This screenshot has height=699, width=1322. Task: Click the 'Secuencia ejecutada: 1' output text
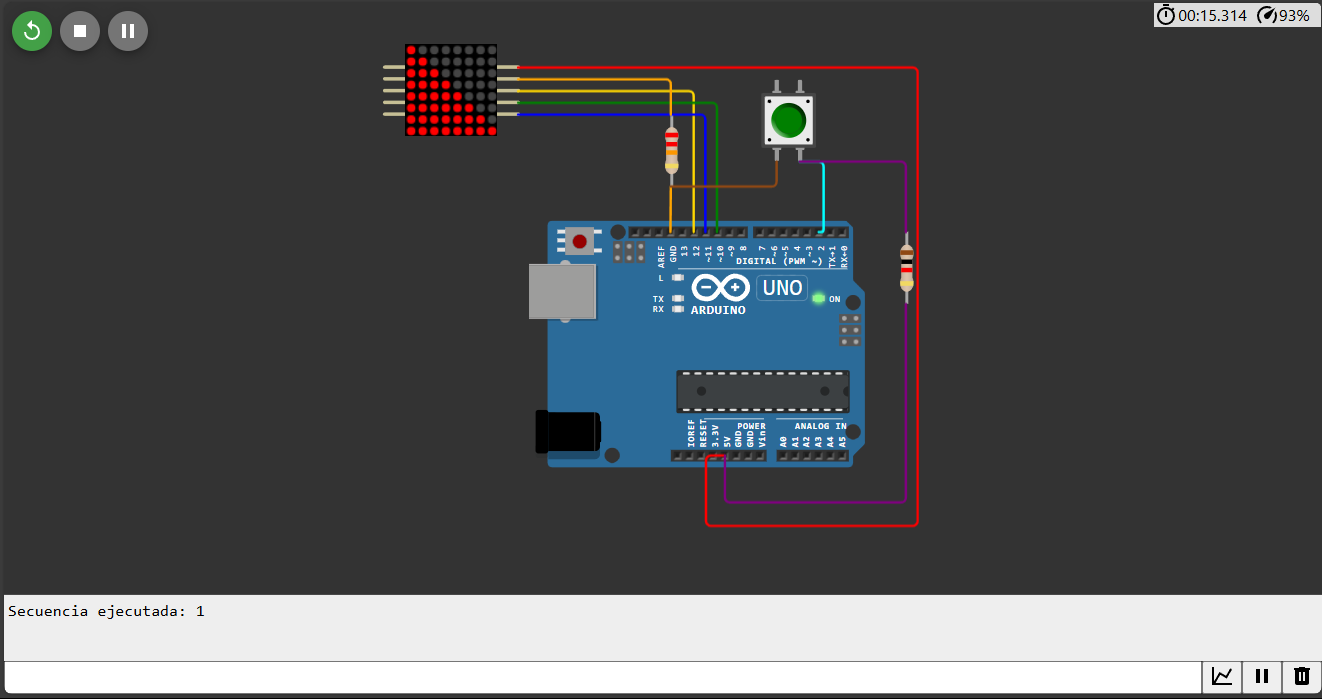click(x=105, y=610)
